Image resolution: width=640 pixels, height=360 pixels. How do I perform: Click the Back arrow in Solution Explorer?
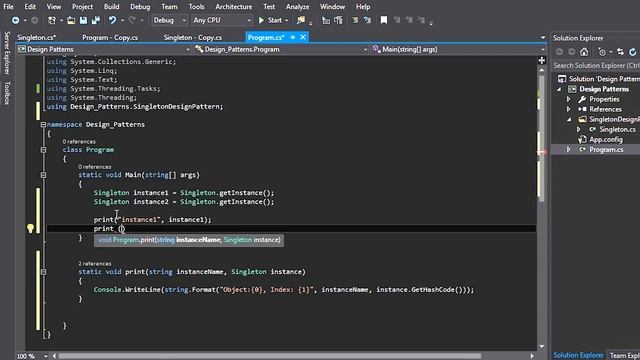pos(559,52)
